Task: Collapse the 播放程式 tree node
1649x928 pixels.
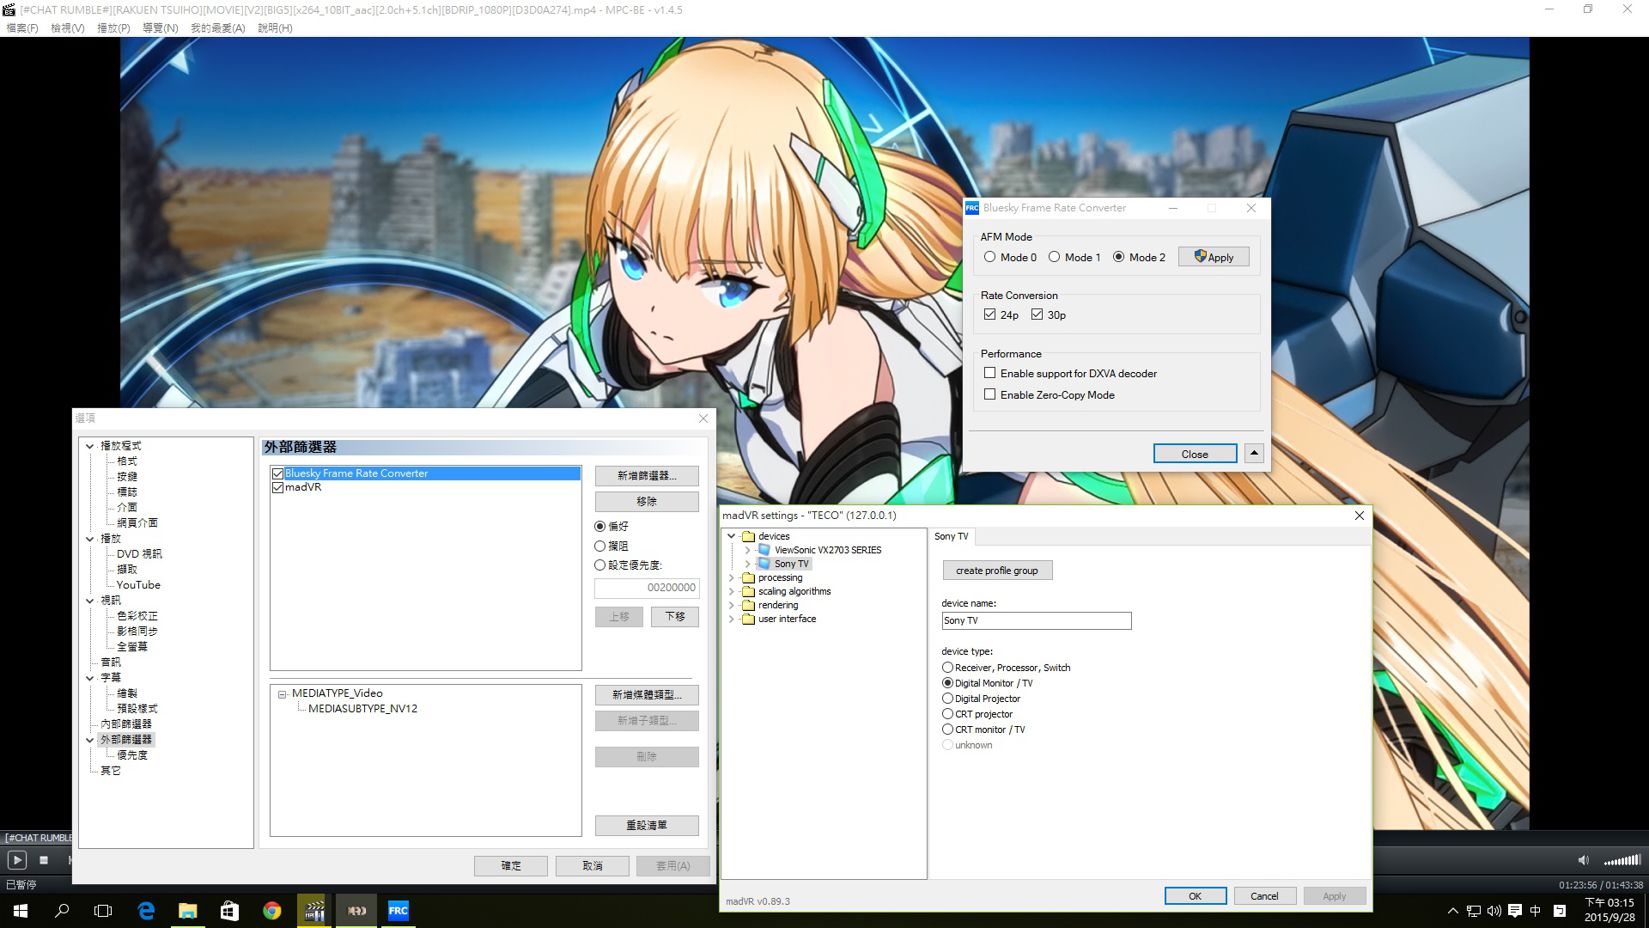Action: coord(90,446)
